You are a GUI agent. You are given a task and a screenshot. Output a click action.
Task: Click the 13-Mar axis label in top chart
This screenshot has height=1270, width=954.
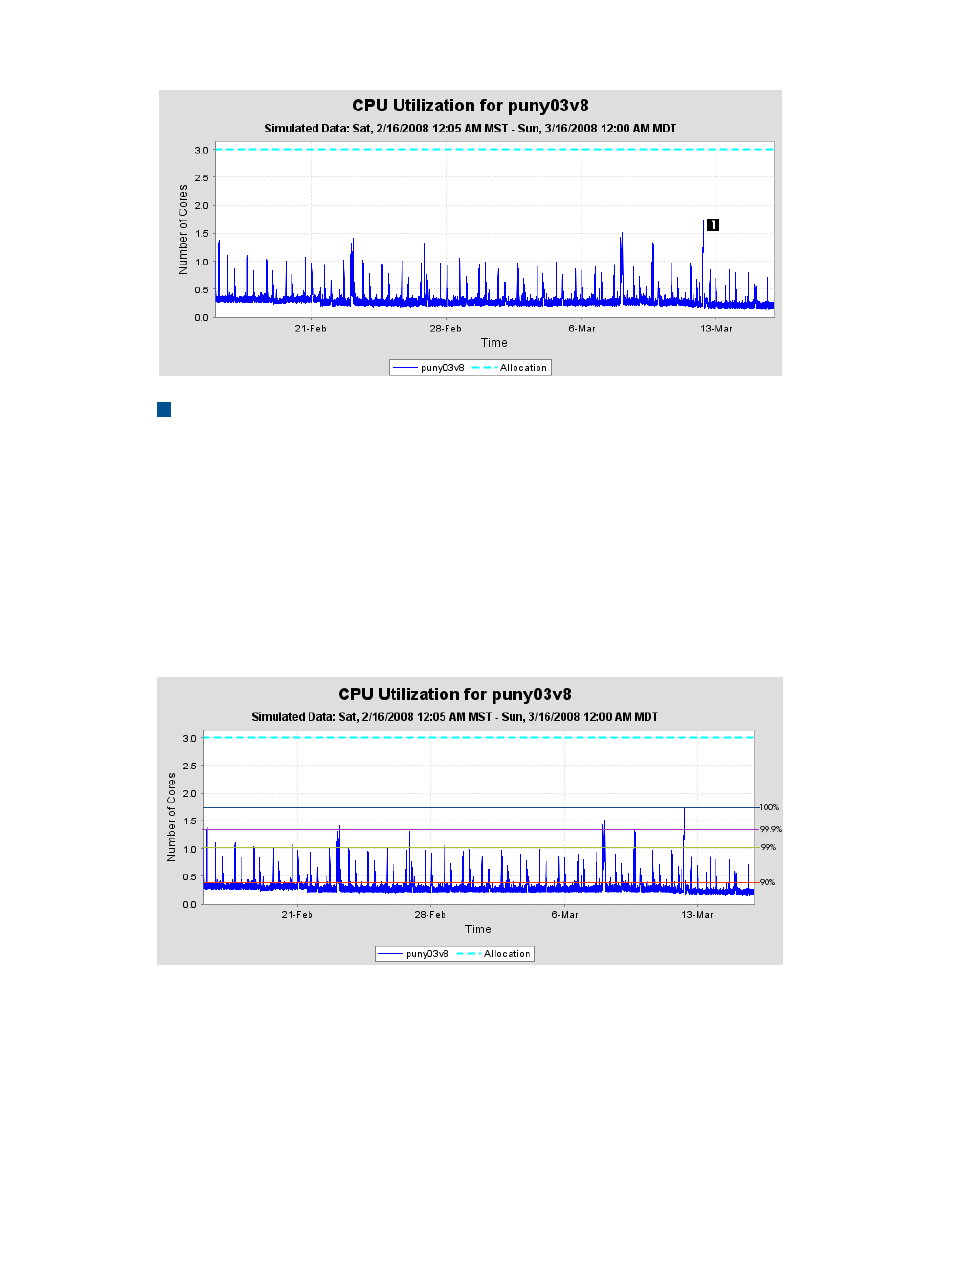point(716,328)
